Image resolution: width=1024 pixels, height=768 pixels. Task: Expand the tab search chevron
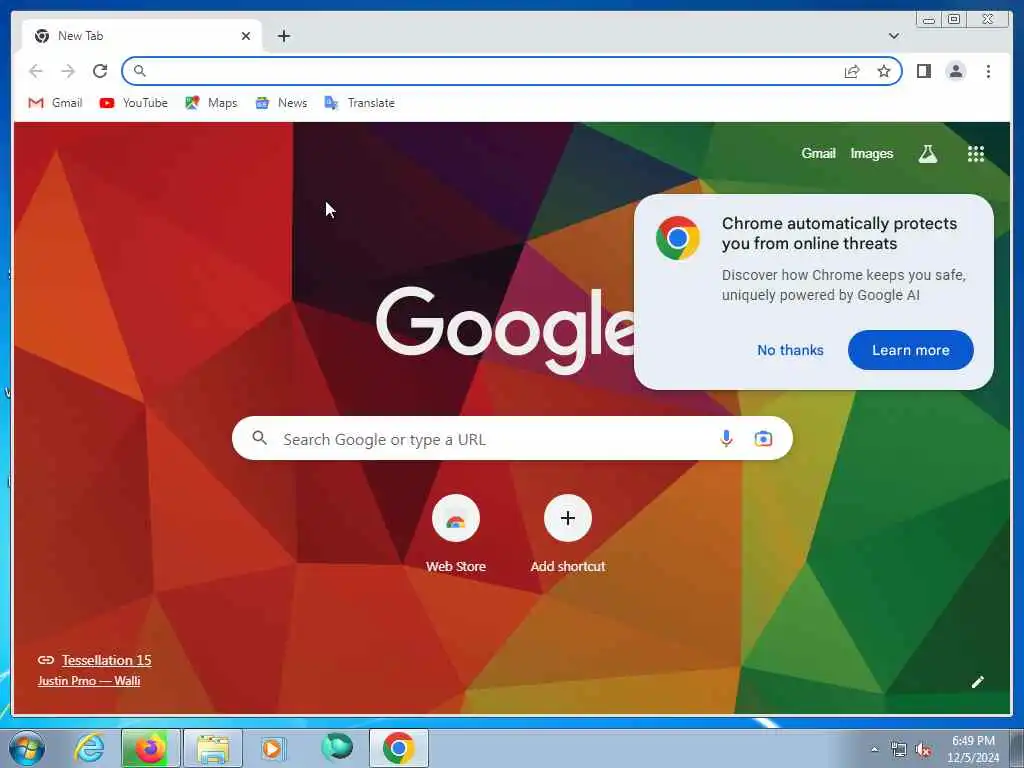tap(893, 36)
